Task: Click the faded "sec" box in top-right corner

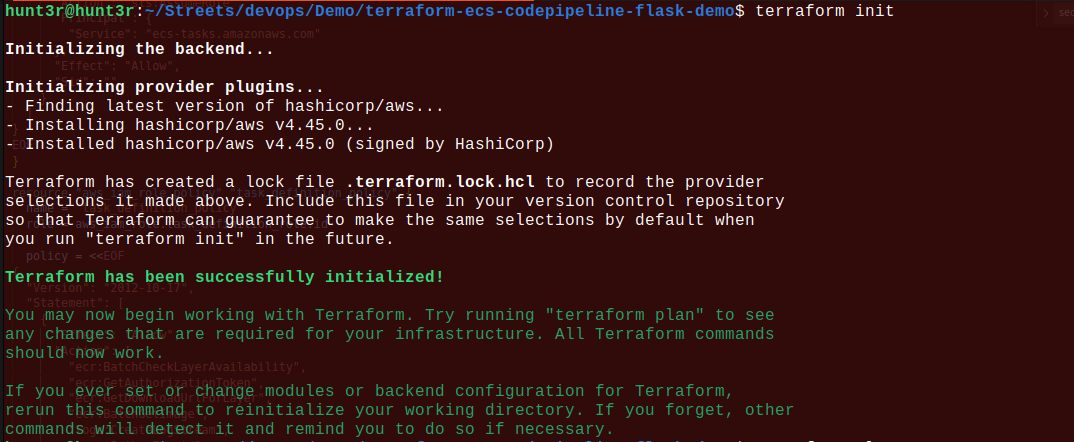Action: click(x=1064, y=14)
